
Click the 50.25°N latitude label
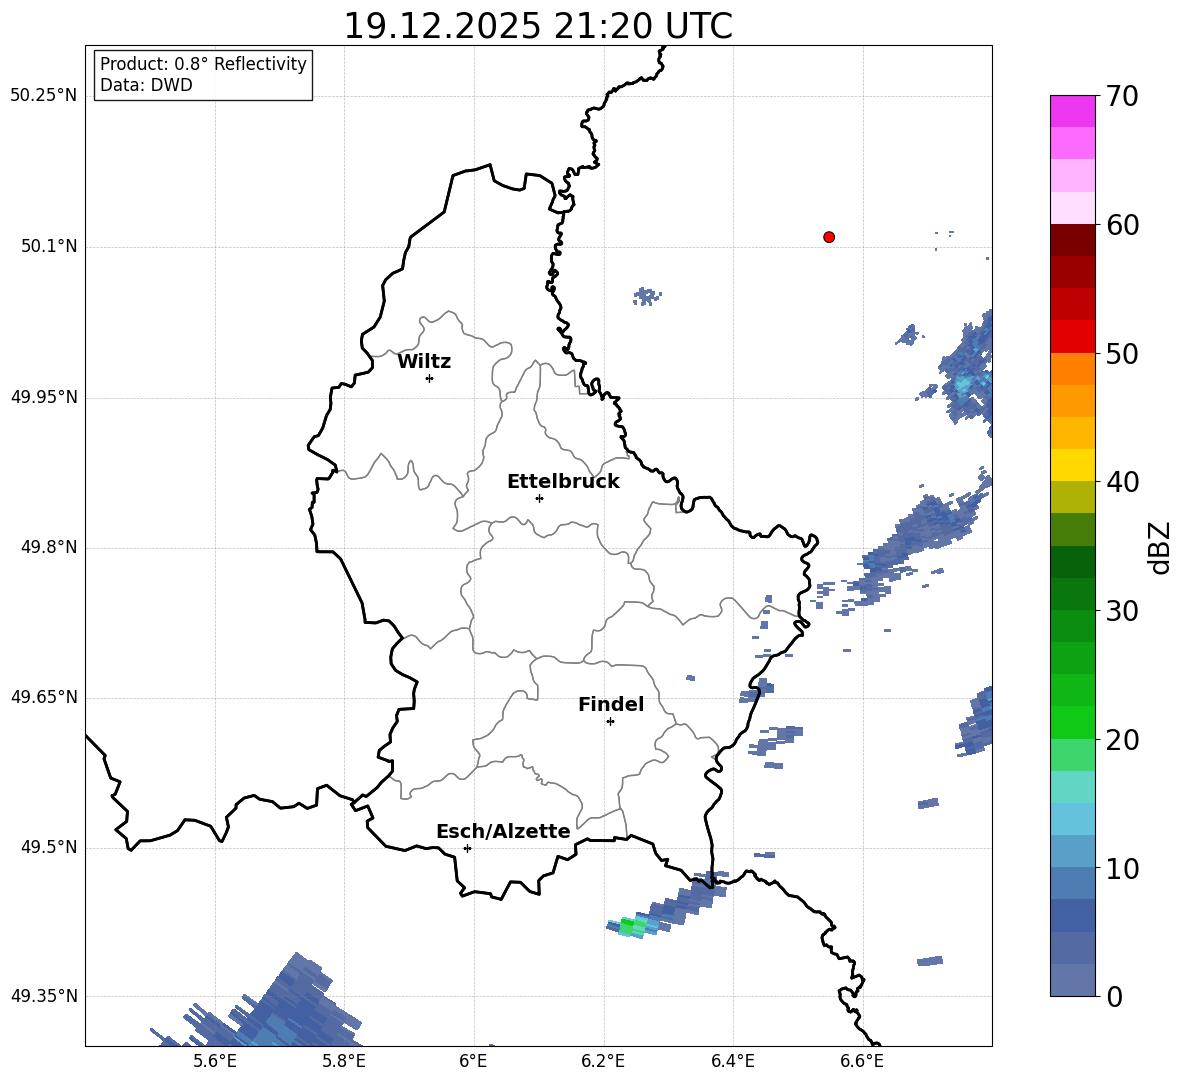(43, 96)
